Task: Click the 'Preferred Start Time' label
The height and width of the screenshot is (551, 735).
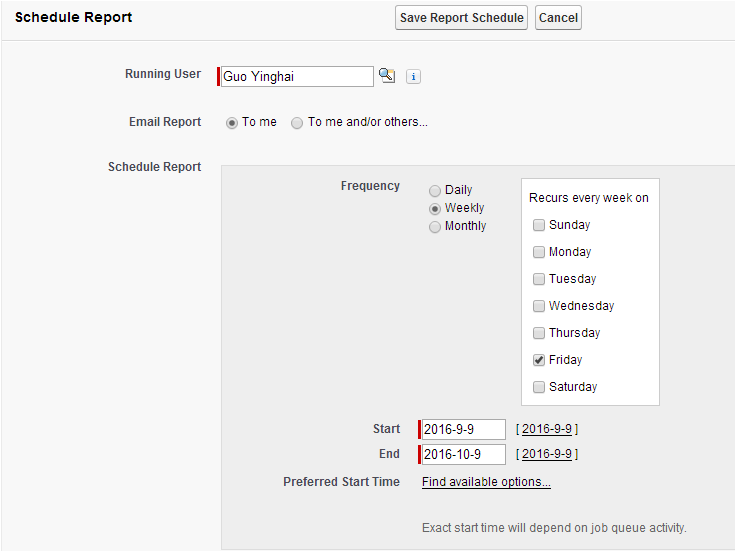Action: pyautogui.click(x=341, y=482)
